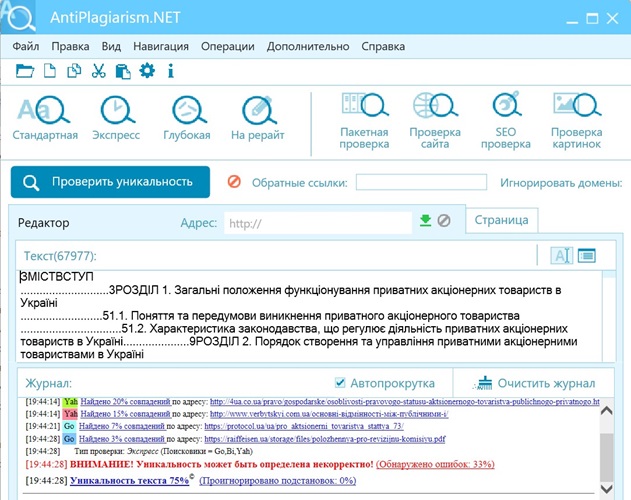This screenshot has height=500, width=631.
Task: Open the 4ua.co.ua match URL link
Action: [405, 401]
